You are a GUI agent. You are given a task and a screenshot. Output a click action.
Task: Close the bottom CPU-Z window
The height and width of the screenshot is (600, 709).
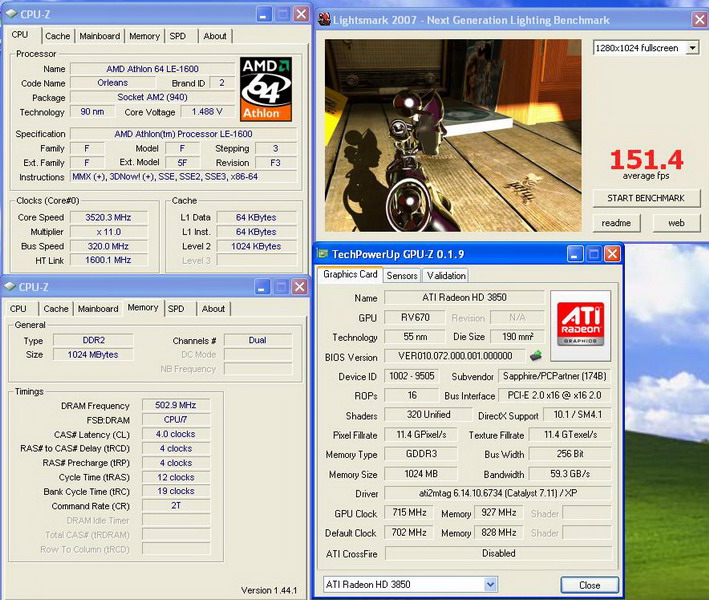299,287
